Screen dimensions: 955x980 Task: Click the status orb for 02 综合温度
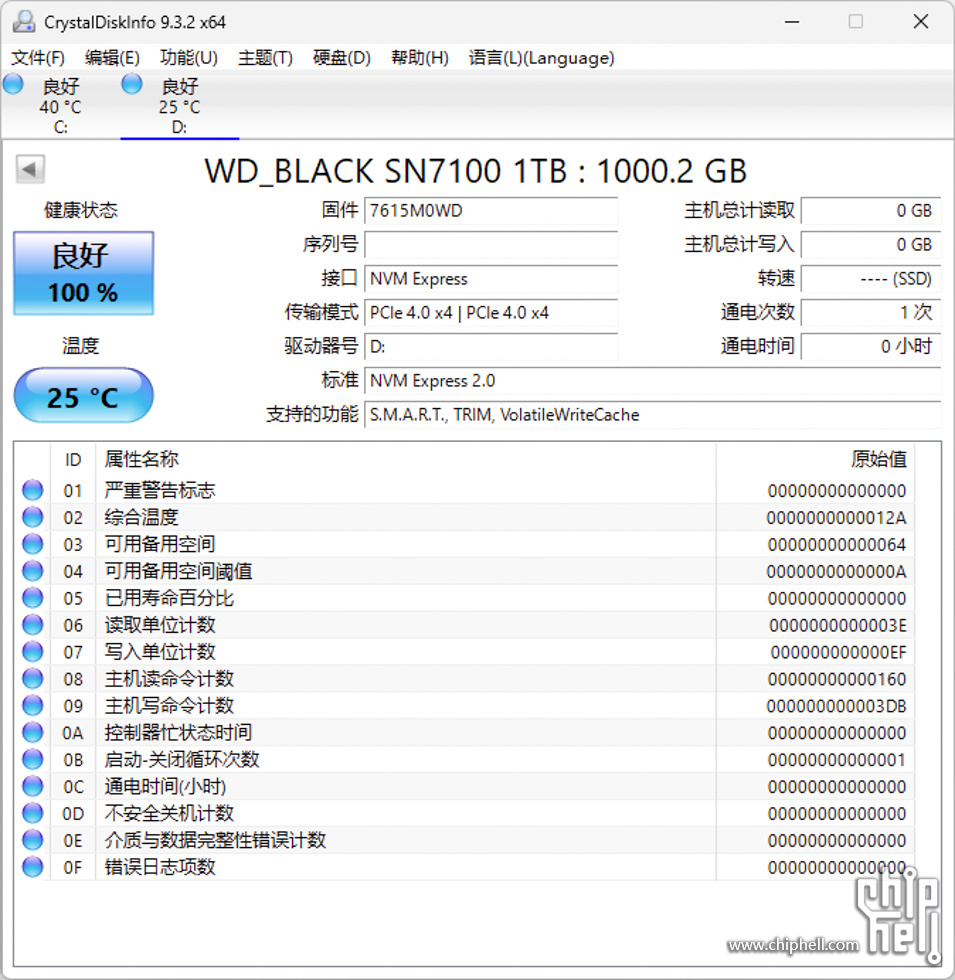click(x=32, y=517)
